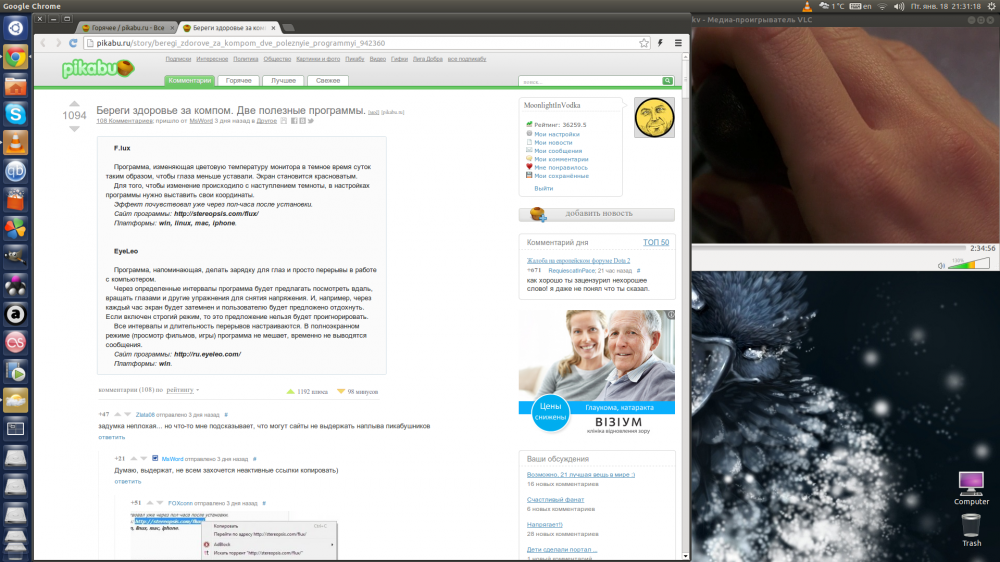
Task: Open the keyboard layout en indicator
Action: 860,6
